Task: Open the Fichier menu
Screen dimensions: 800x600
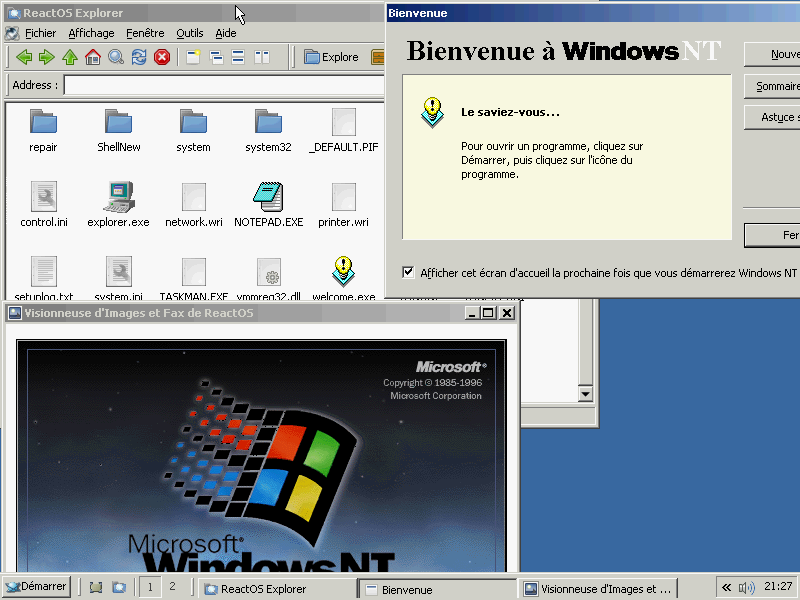Action: (x=40, y=33)
